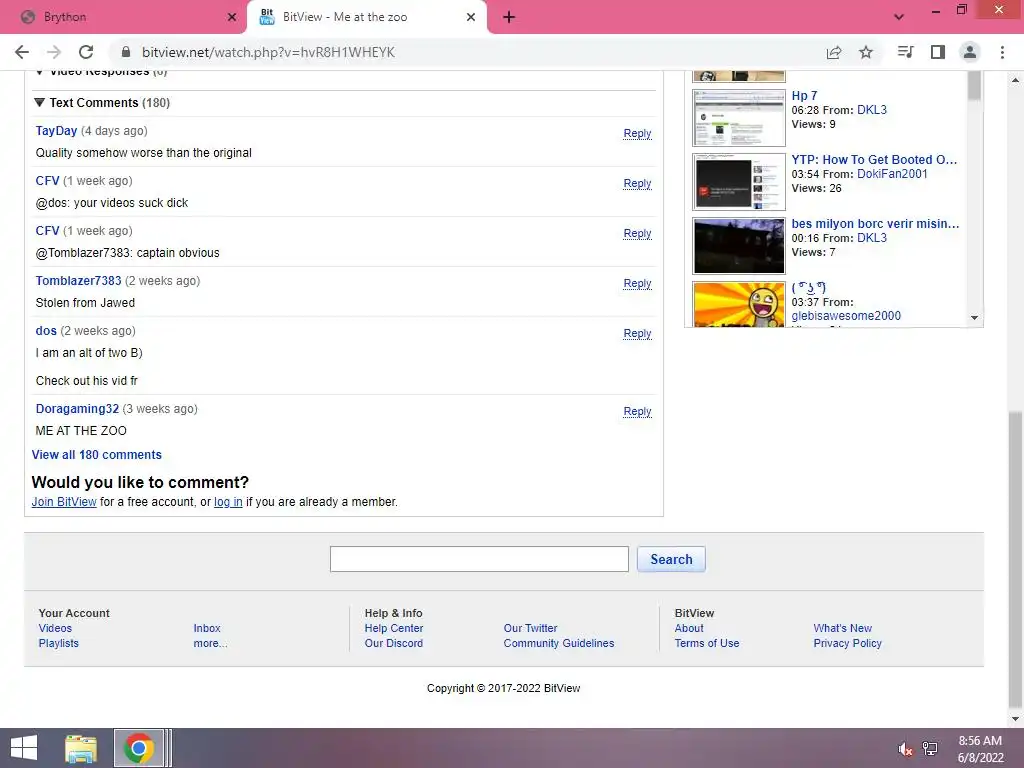Open the dos user profile
Viewport: 1024px width, 768px height.
[x=46, y=330]
